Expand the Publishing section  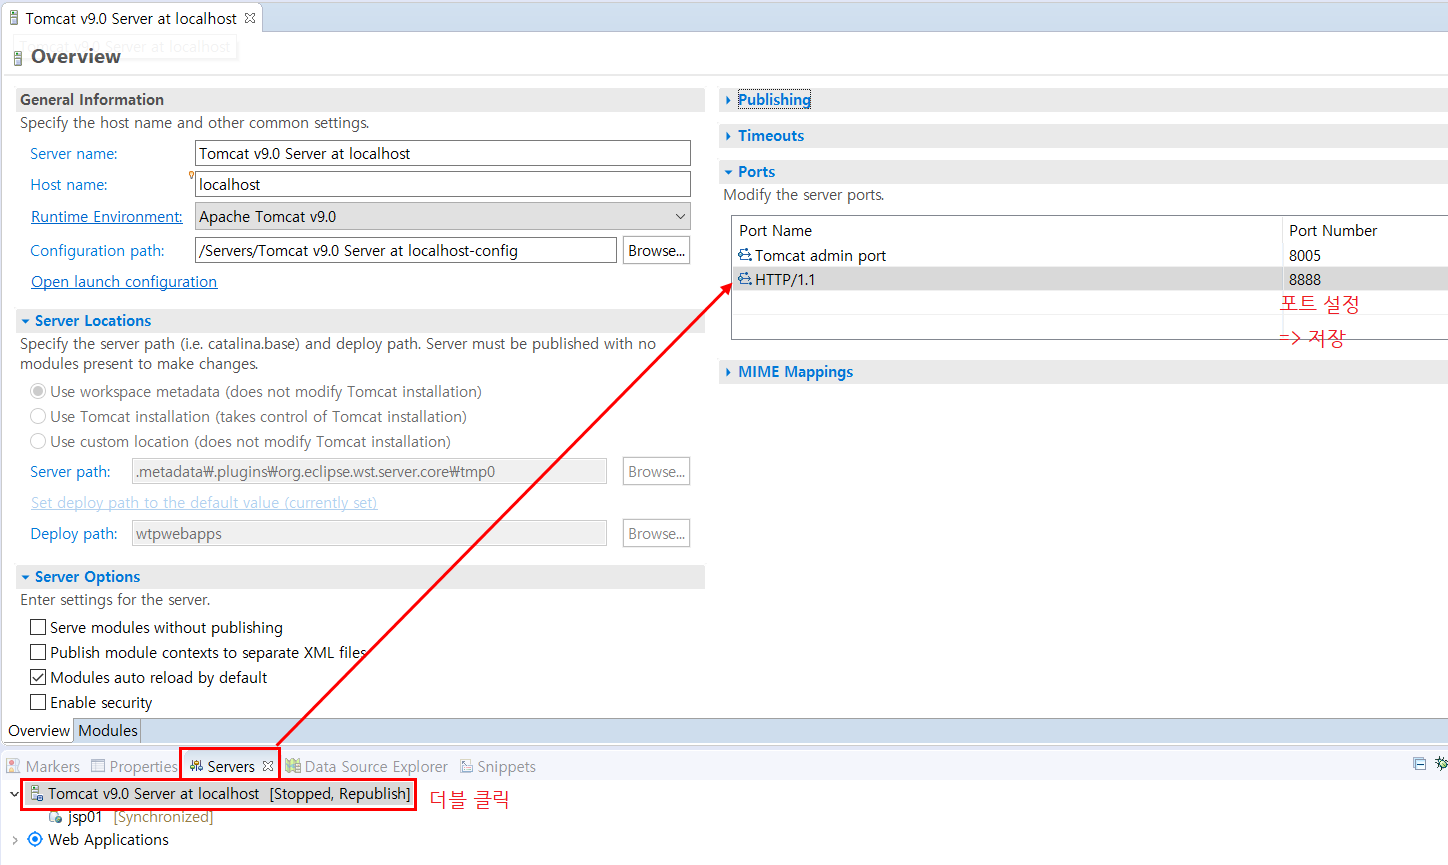728,100
